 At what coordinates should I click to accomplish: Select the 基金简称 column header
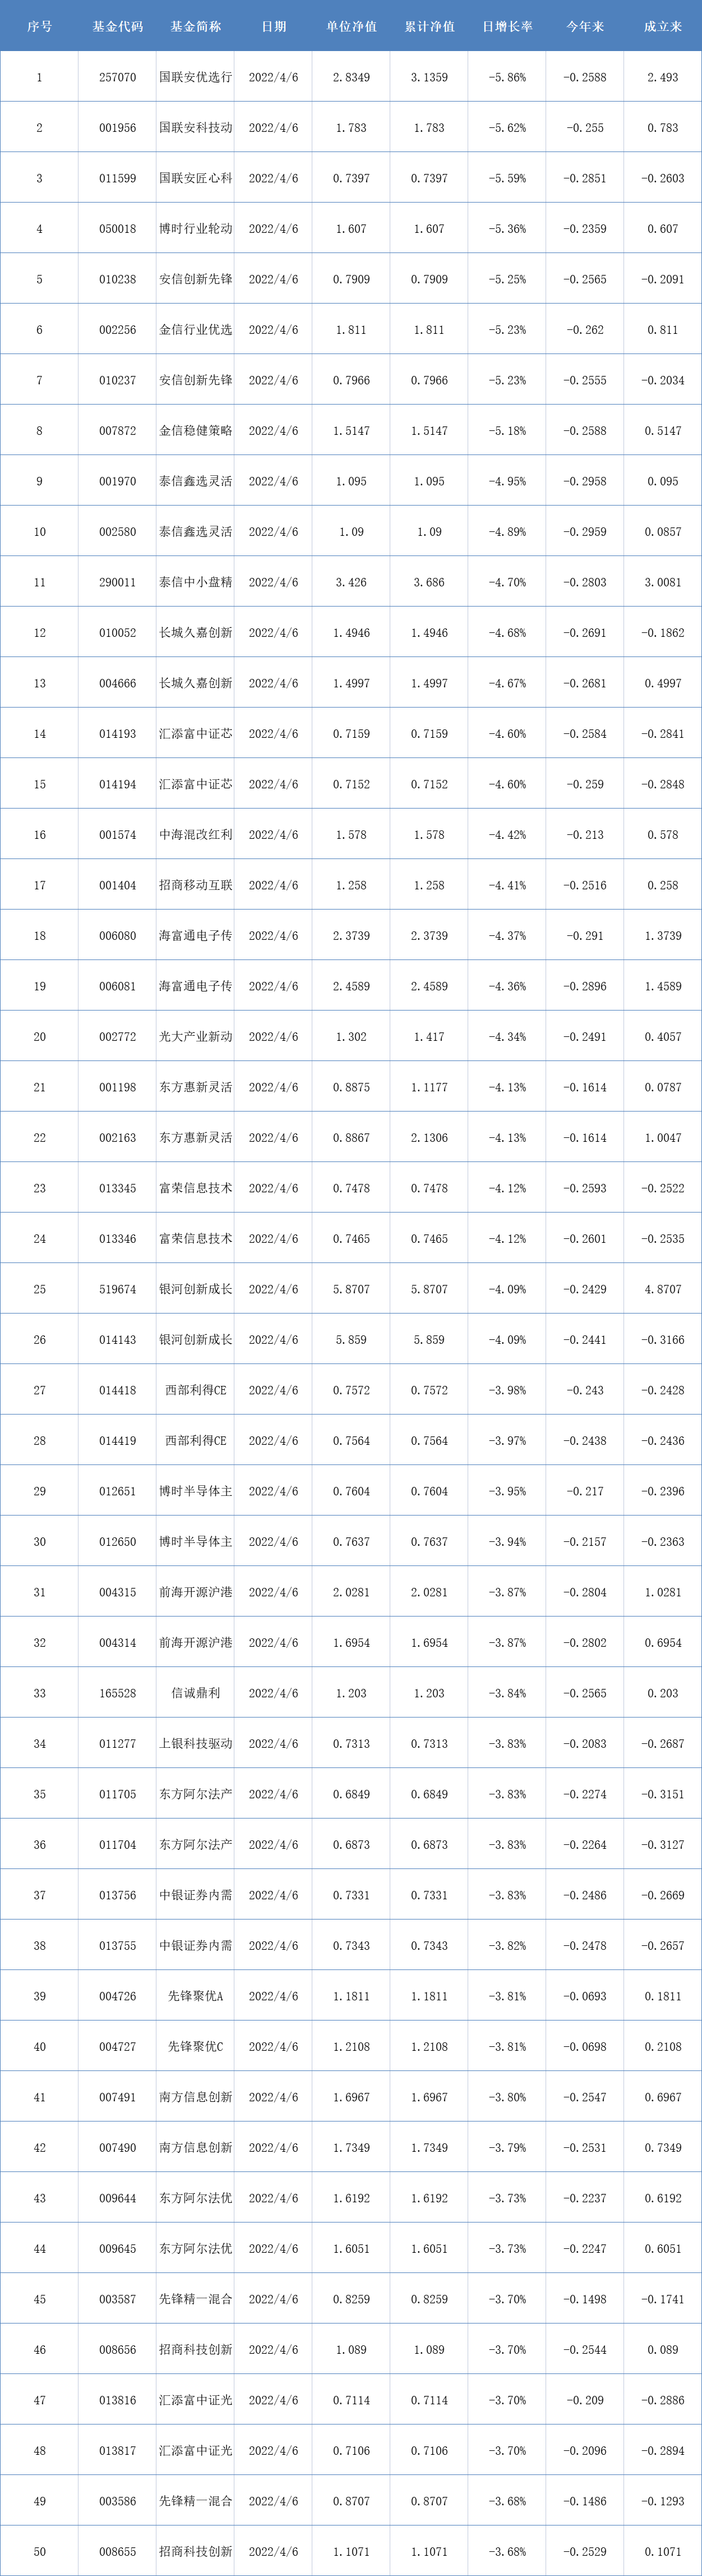195,26
